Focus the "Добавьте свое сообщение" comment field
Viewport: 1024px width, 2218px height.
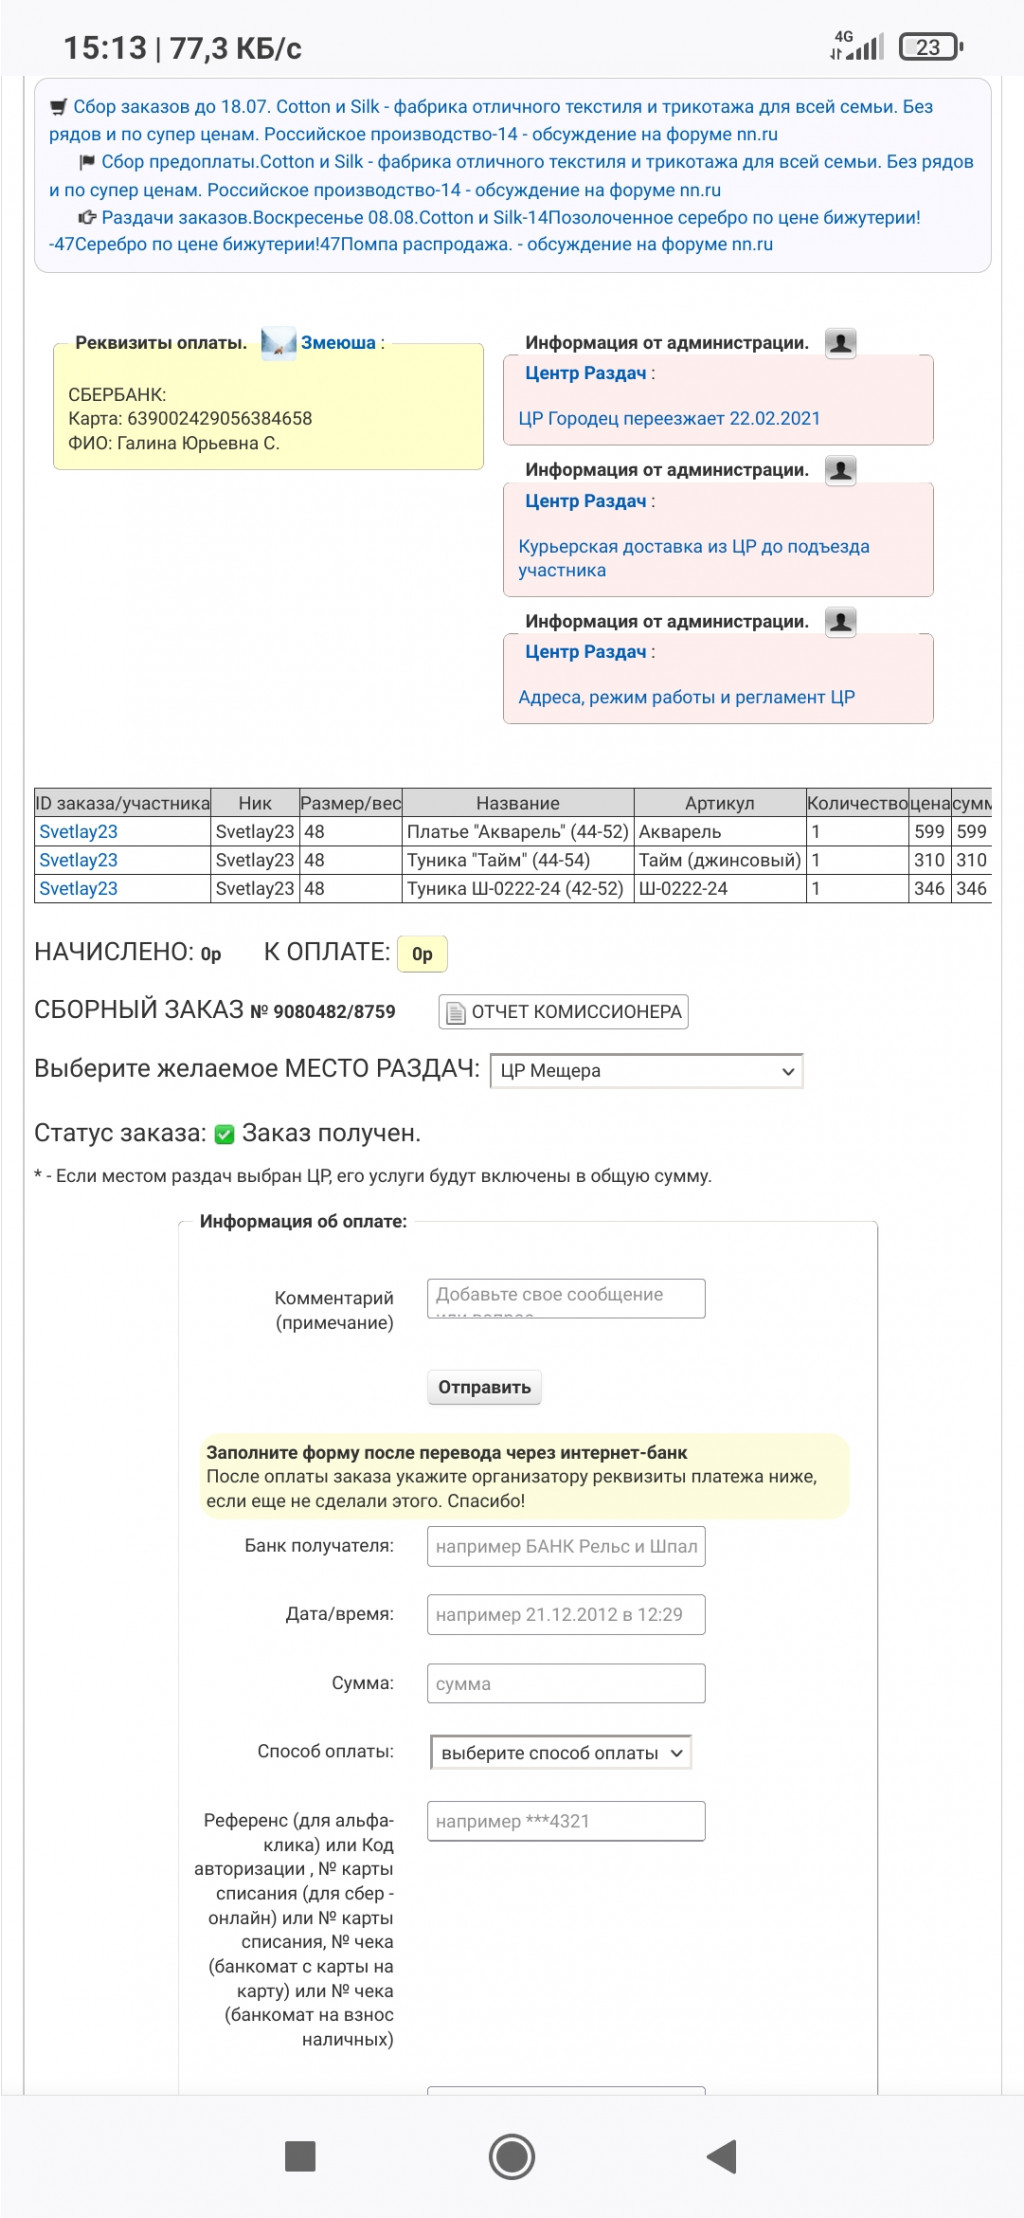[566, 1298]
